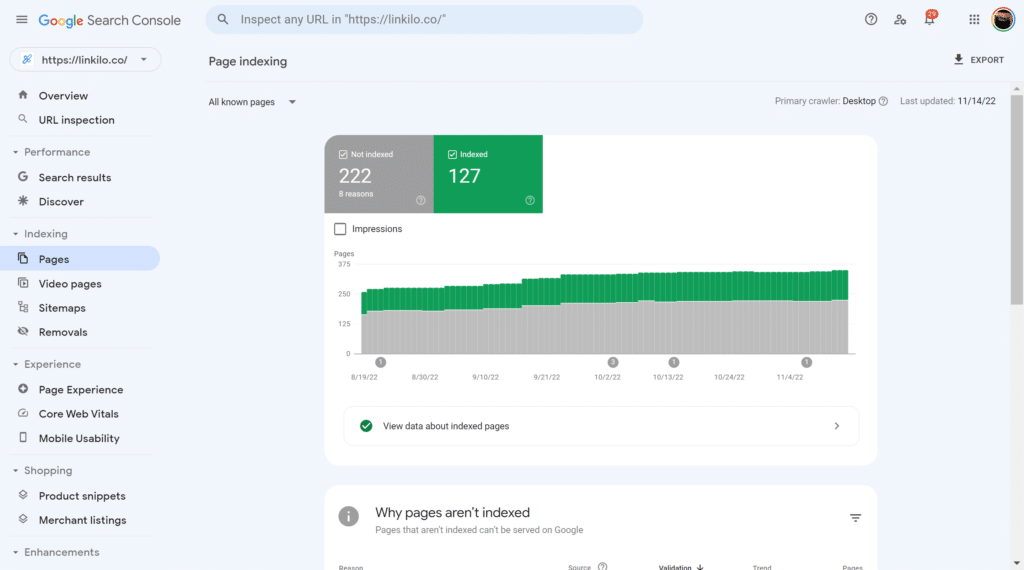Click the Sitemaps icon
Screen dimensions: 1024x570
(23, 308)
